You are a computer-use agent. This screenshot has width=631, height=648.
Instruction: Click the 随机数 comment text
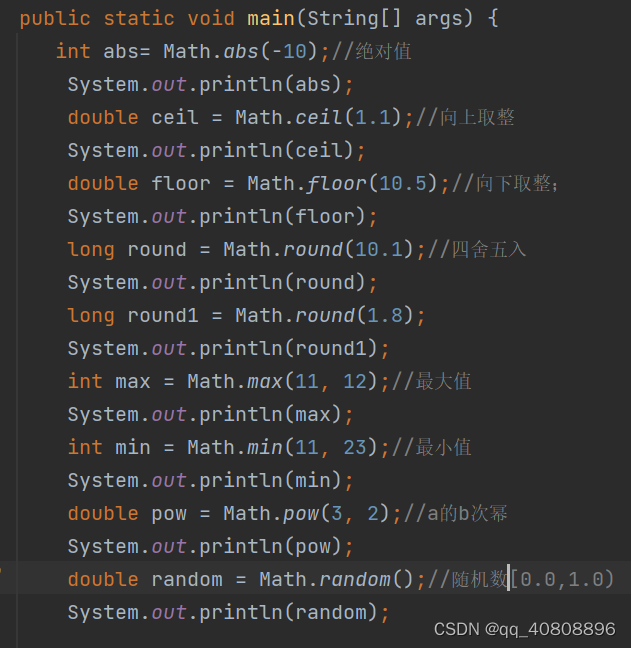[x=478, y=580]
